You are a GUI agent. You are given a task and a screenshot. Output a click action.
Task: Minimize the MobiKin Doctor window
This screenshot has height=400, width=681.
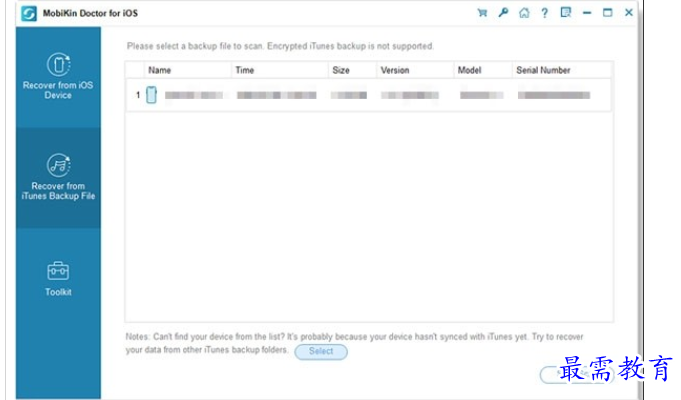(587, 13)
